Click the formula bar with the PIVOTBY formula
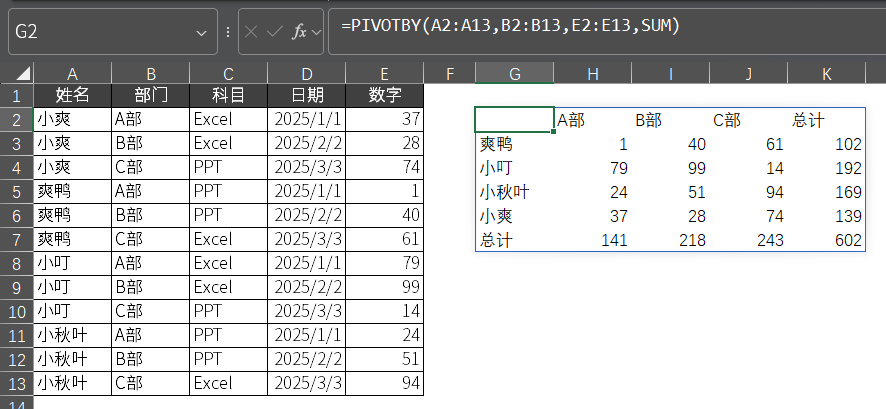The image size is (886, 409). coord(607,32)
